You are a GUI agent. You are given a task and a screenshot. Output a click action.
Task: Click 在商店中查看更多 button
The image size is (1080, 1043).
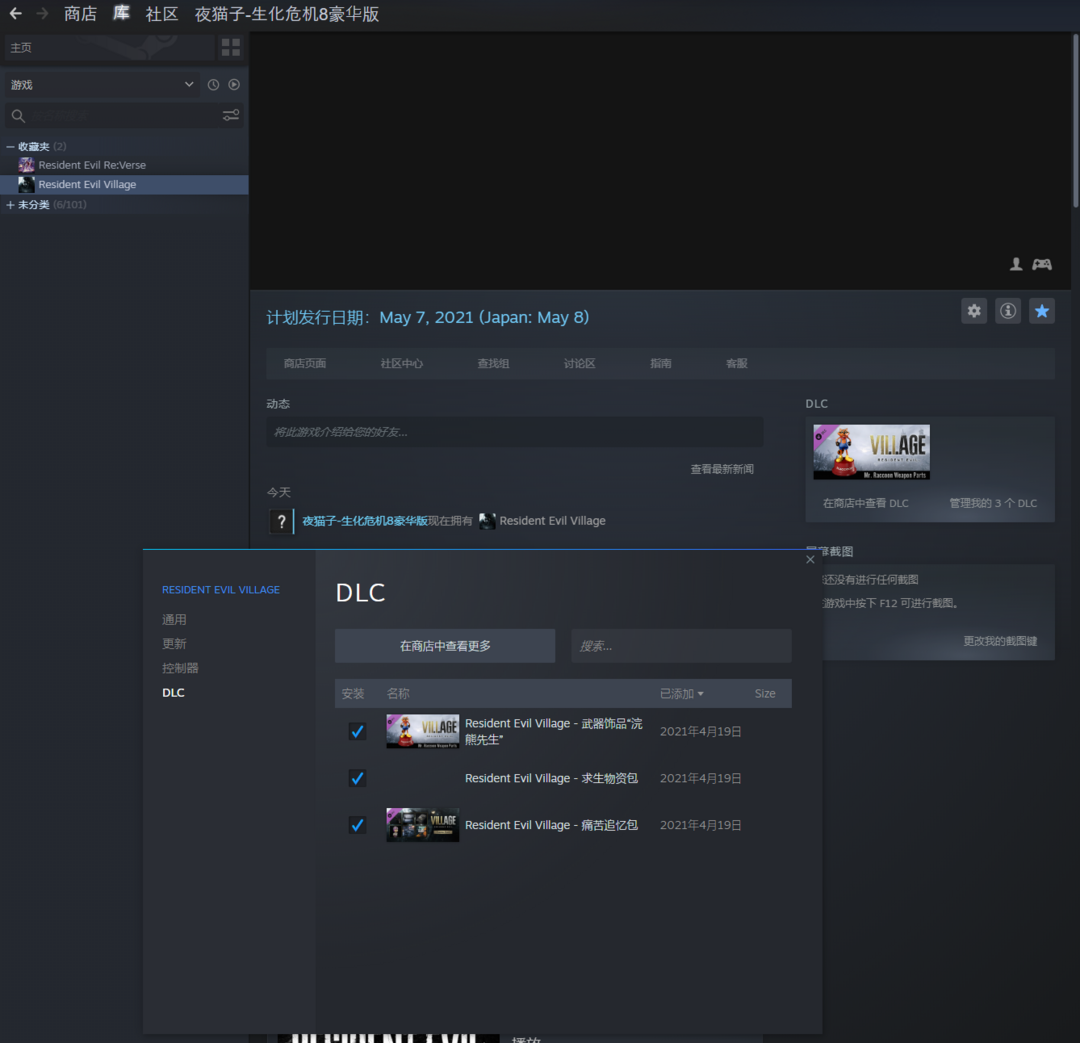coord(445,646)
